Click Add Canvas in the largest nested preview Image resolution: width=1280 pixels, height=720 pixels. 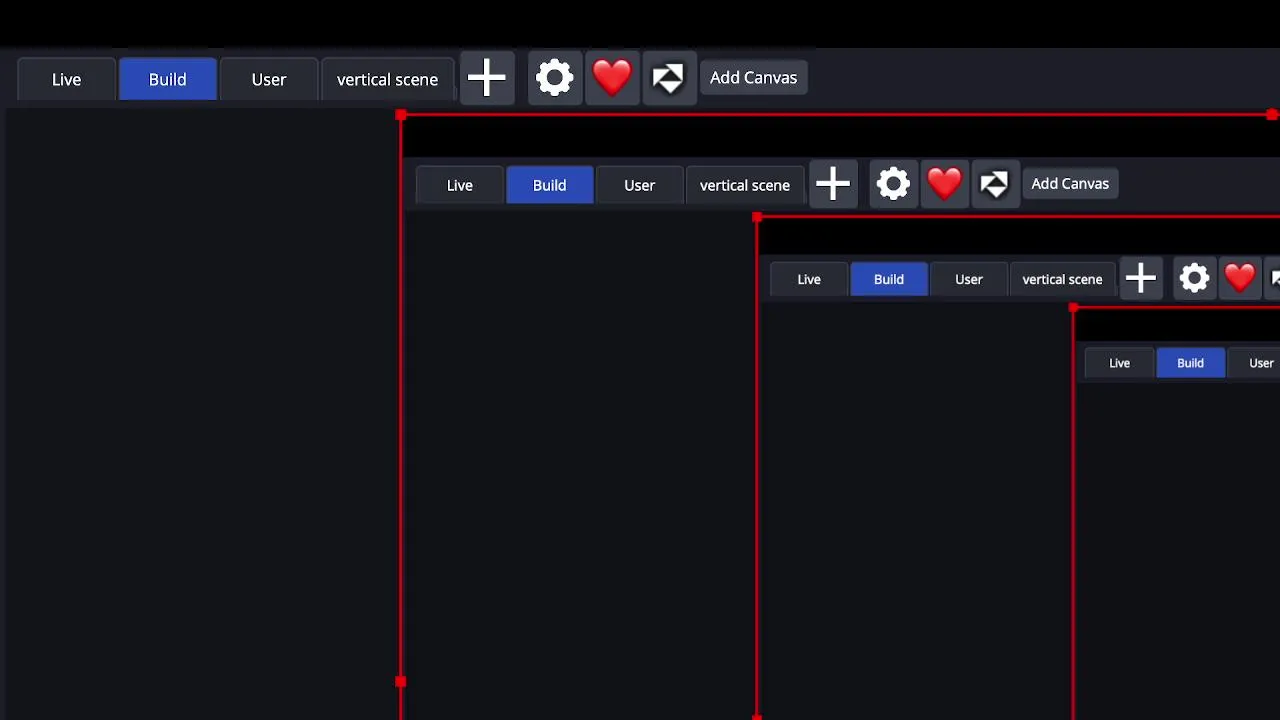1070,184
